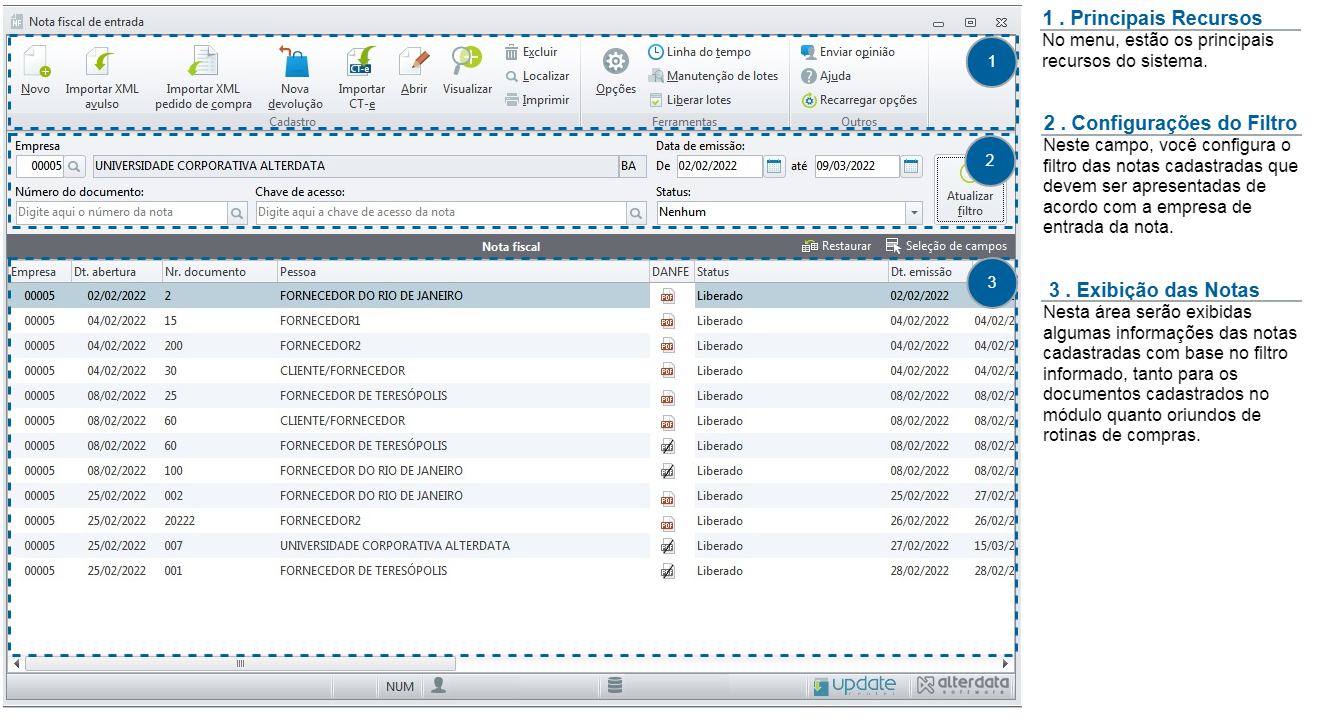Open Seleção de campos
Image resolution: width=1336 pixels, height=728 pixels.
click(945, 246)
